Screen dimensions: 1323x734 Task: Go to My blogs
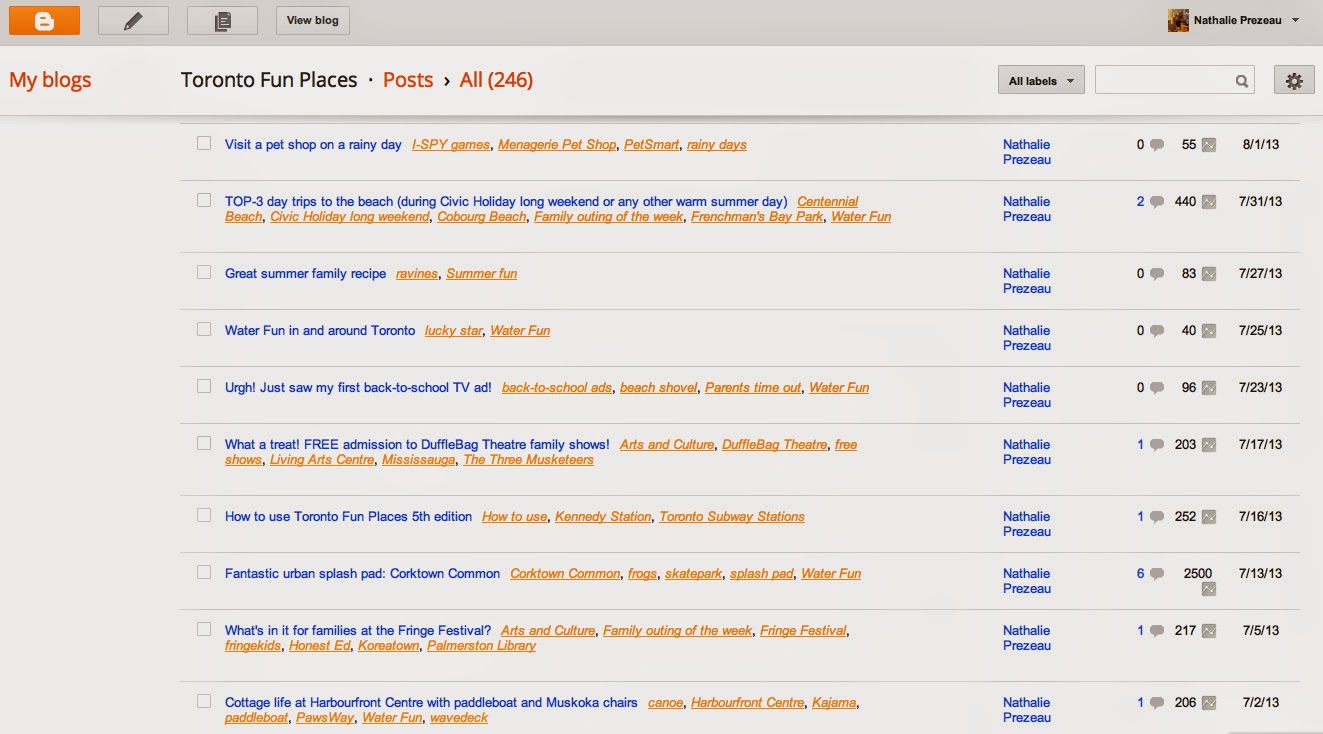click(50, 80)
